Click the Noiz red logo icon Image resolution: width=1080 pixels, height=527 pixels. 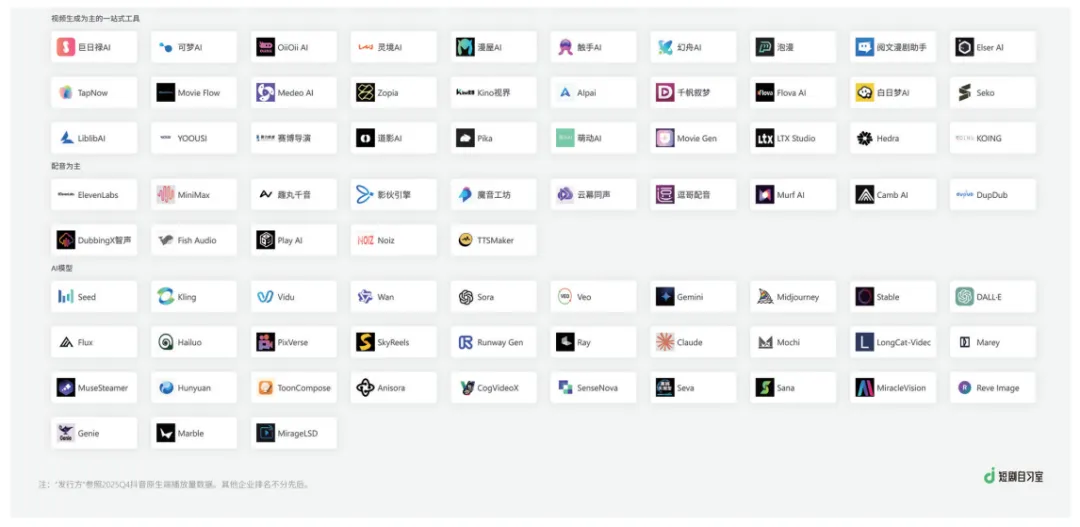(366, 240)
